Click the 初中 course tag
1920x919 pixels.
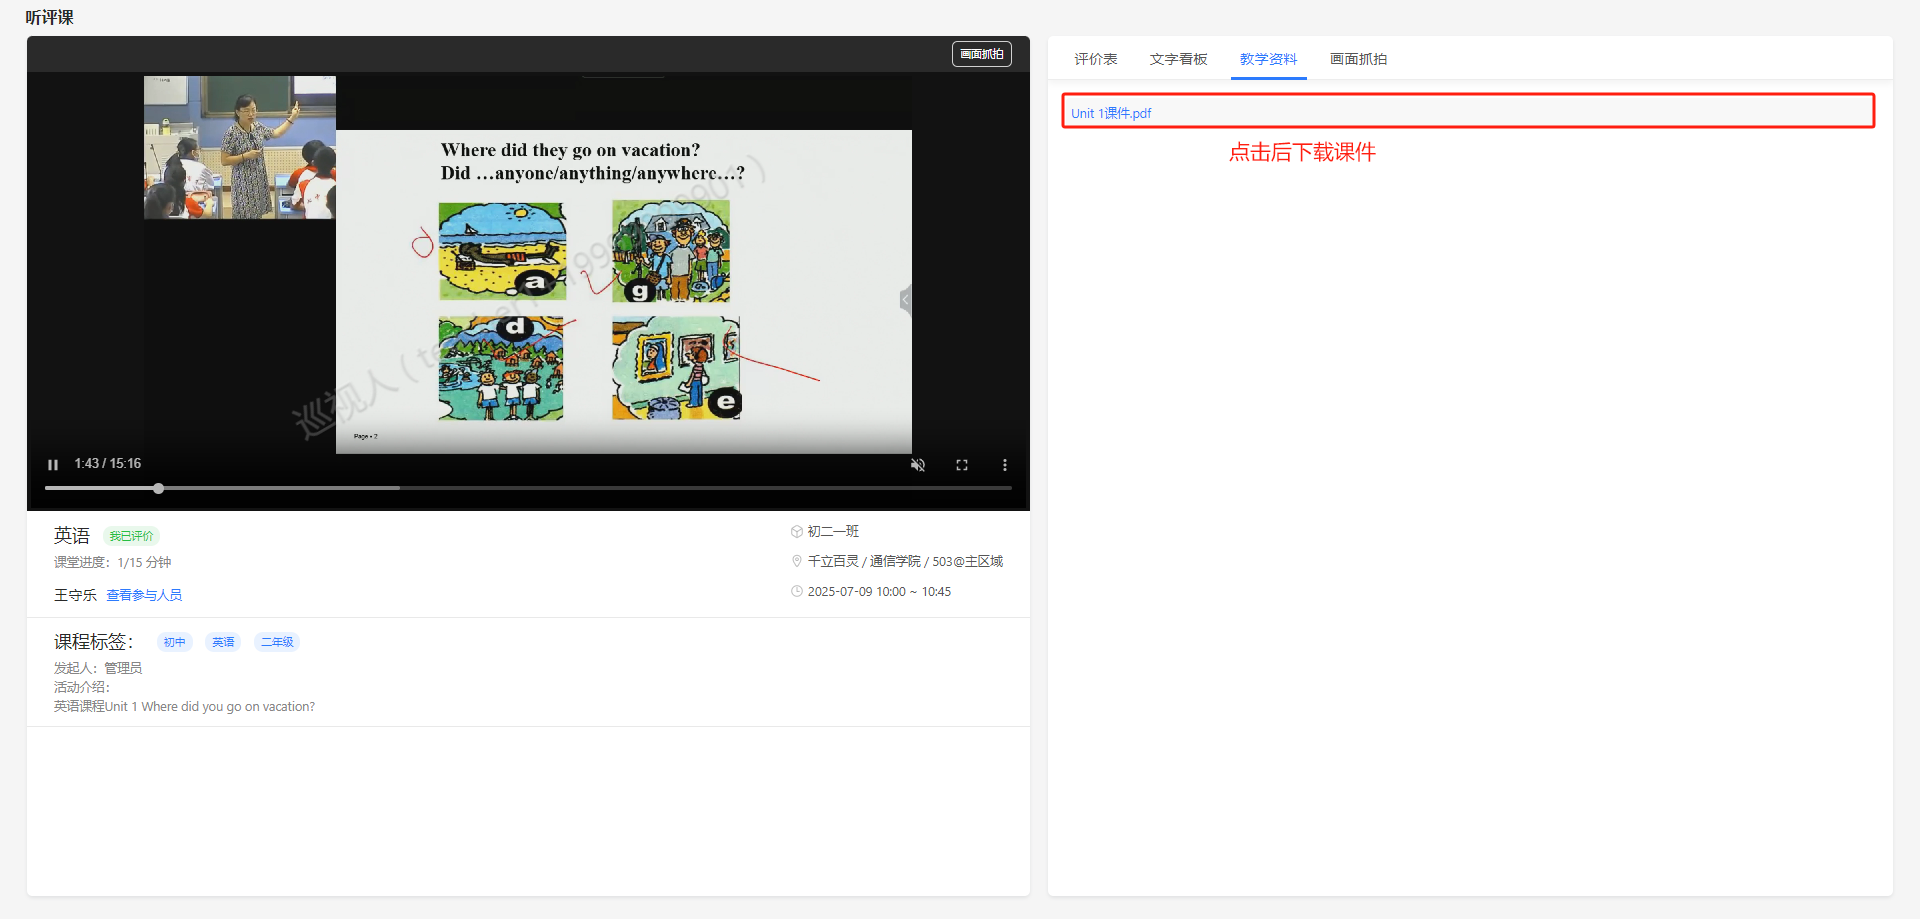click(174, 642)
